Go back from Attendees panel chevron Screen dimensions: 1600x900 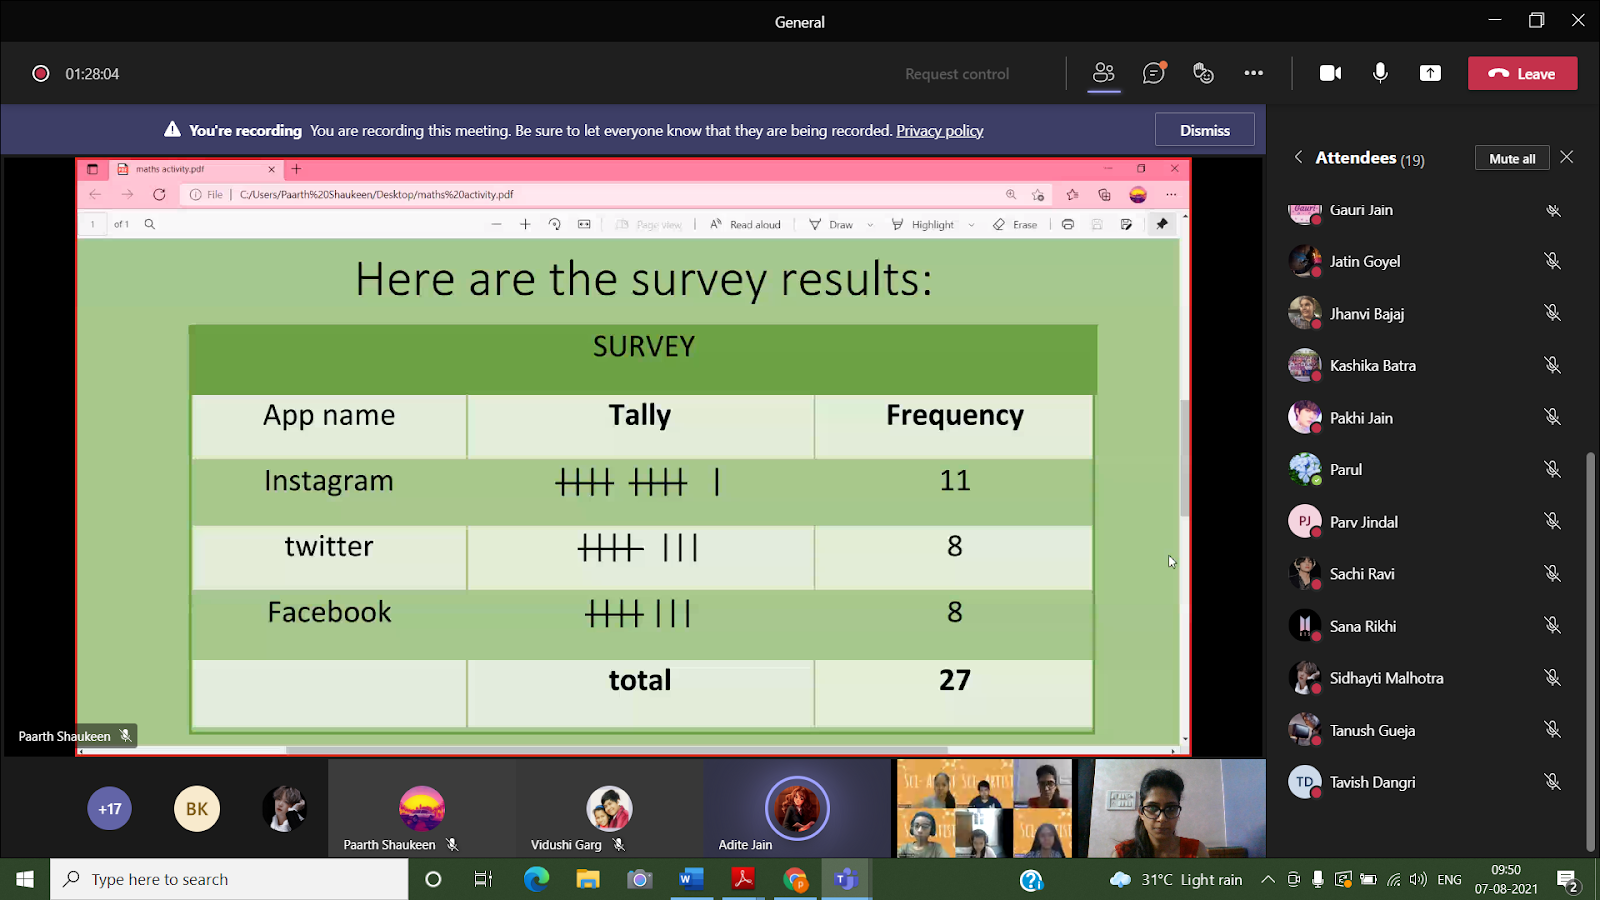tap(1298, 157)
